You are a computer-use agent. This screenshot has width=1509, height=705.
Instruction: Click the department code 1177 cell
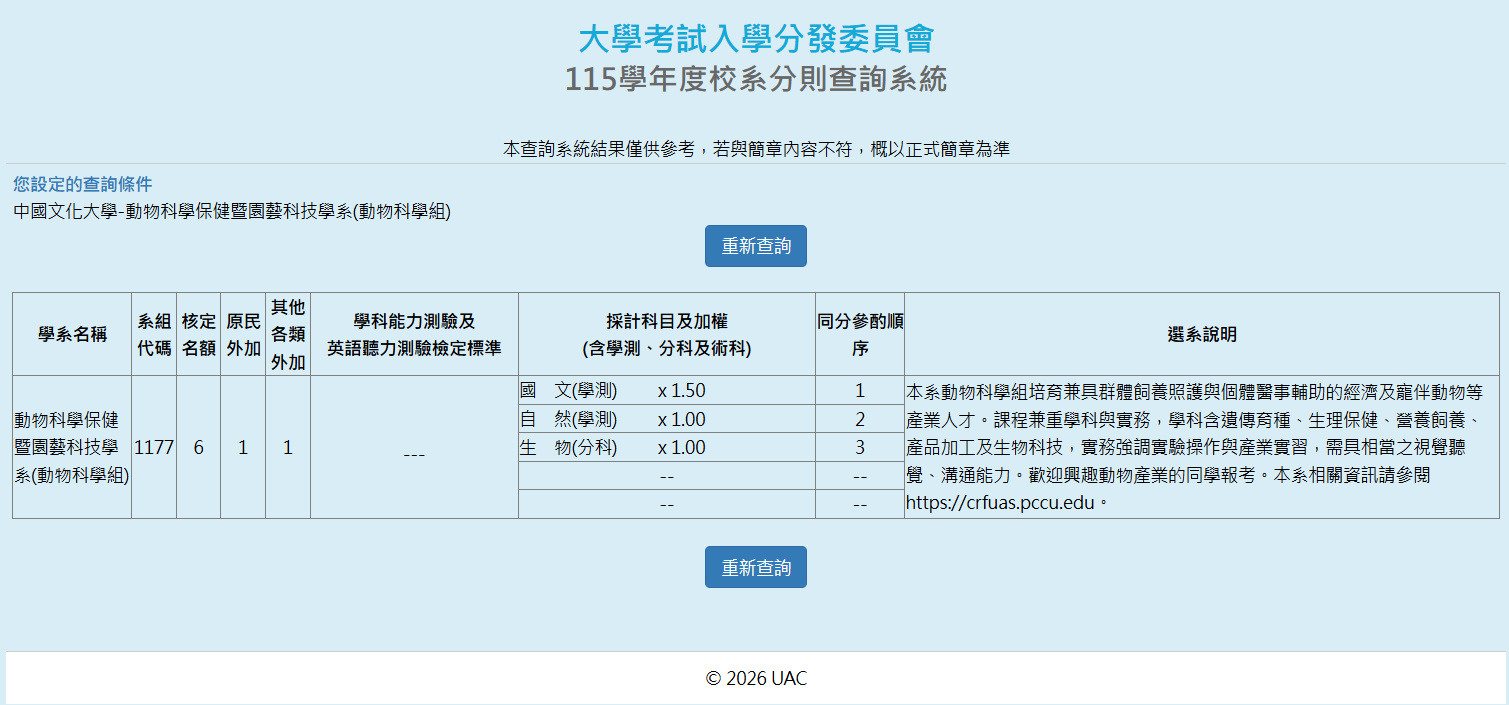tap(154, 447)
